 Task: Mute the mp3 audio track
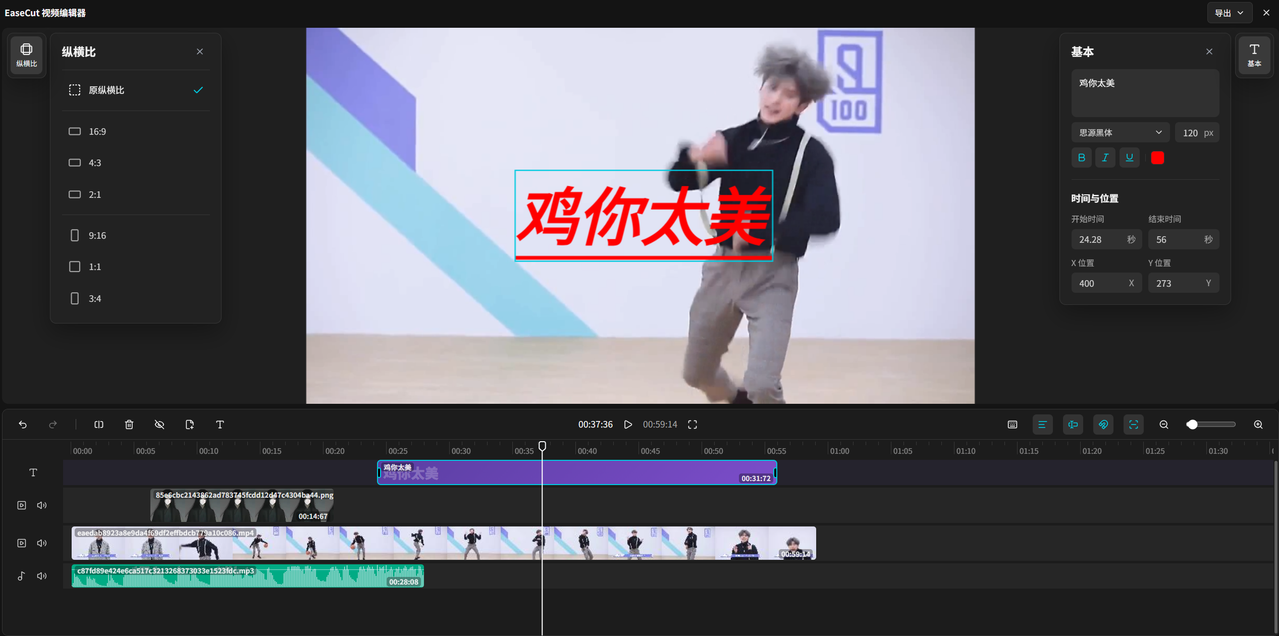pos(42,576)
